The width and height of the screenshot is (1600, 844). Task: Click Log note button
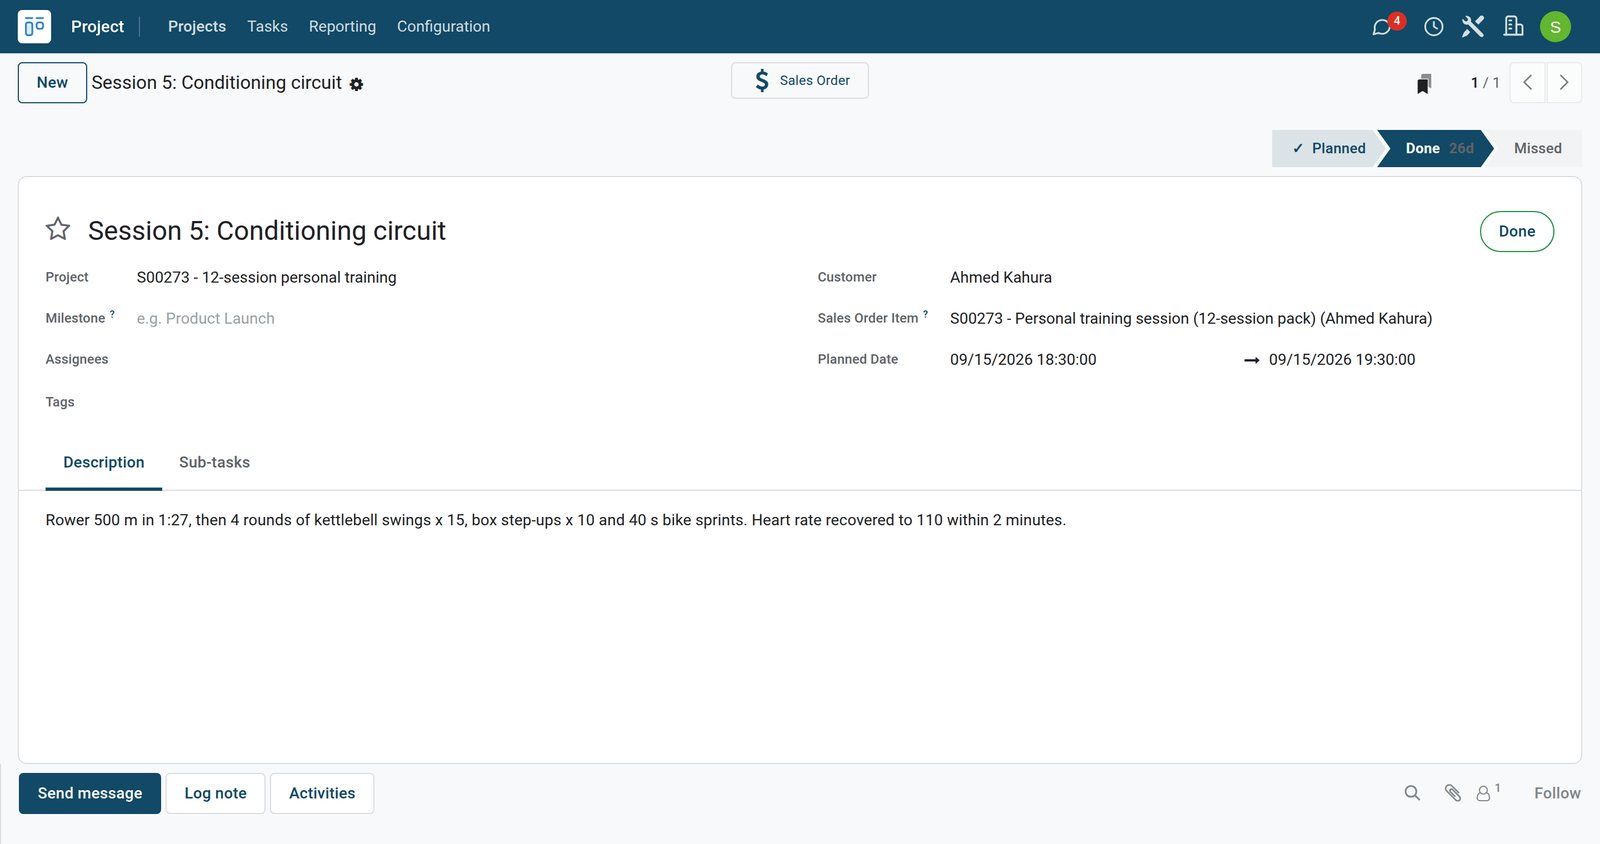215,793
